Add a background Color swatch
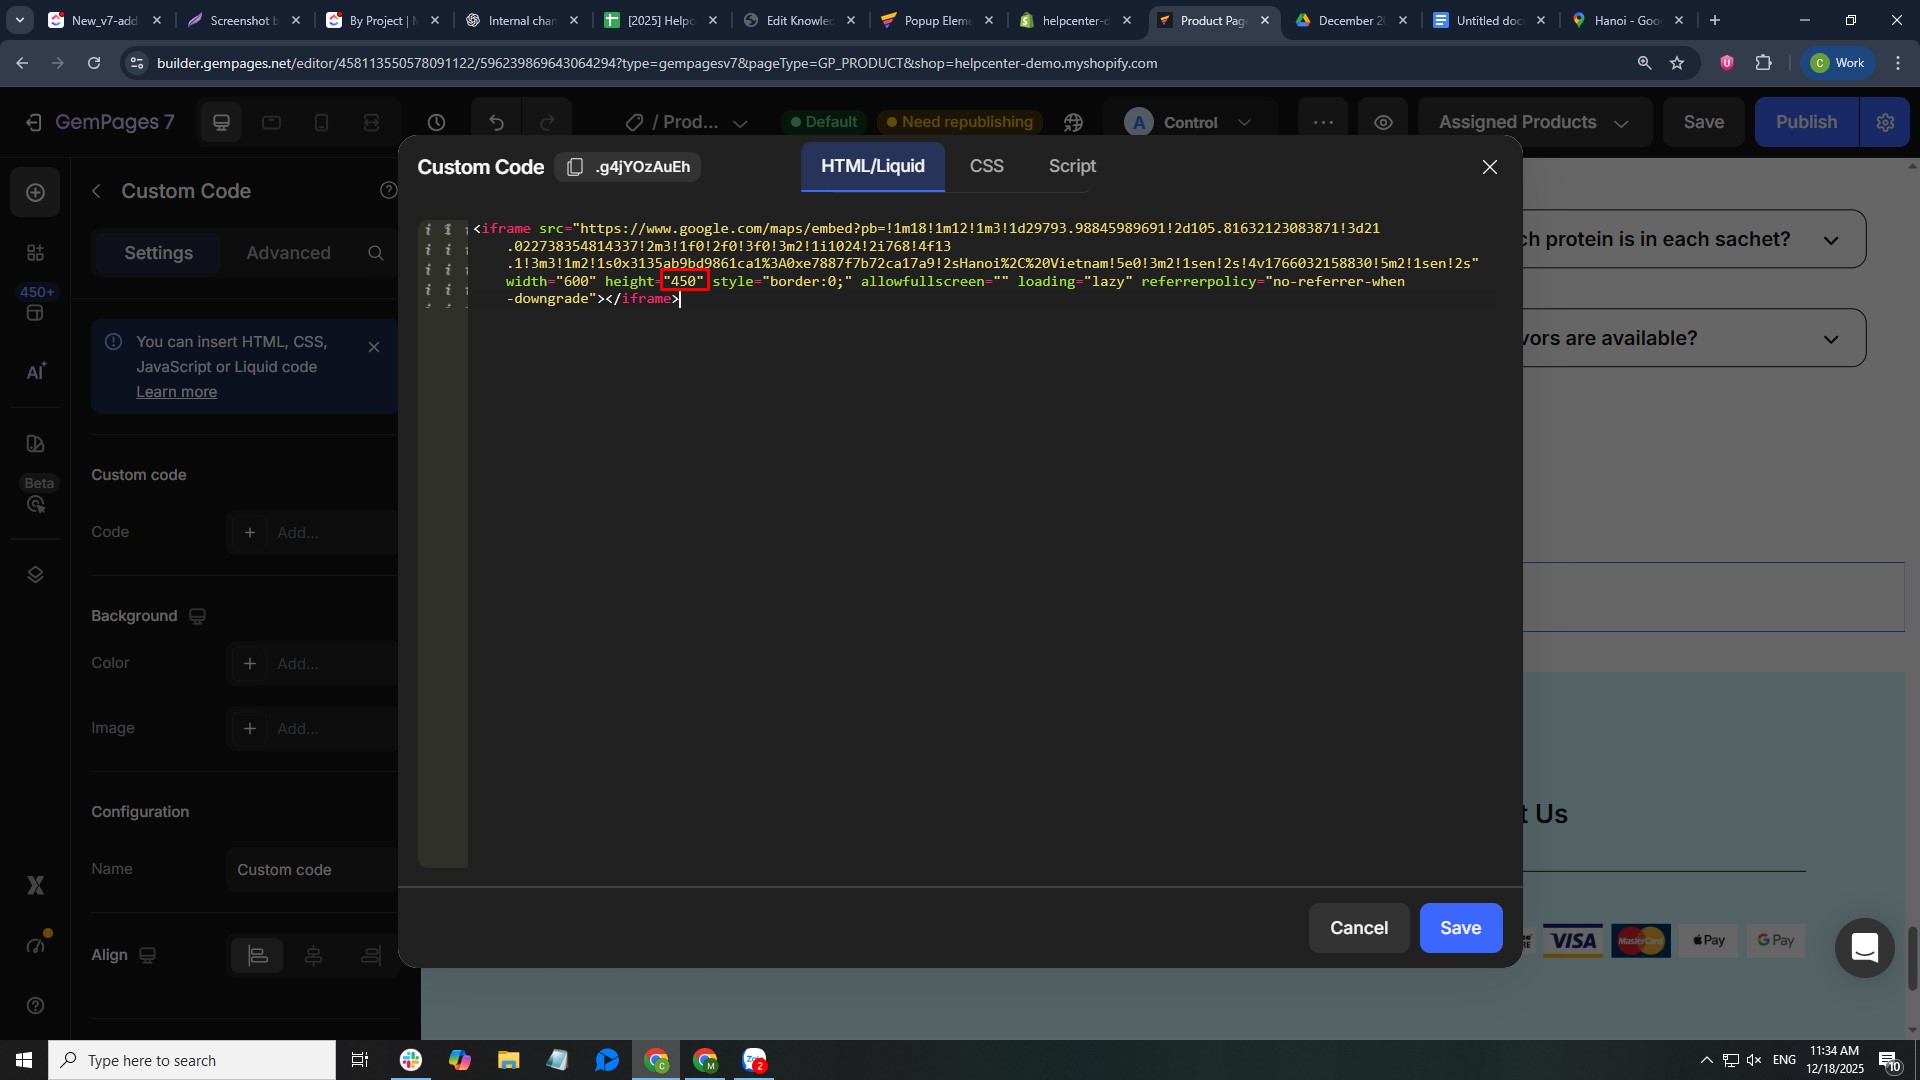The height and width of the screenshot is (1080, 1920). pos(250,664)
